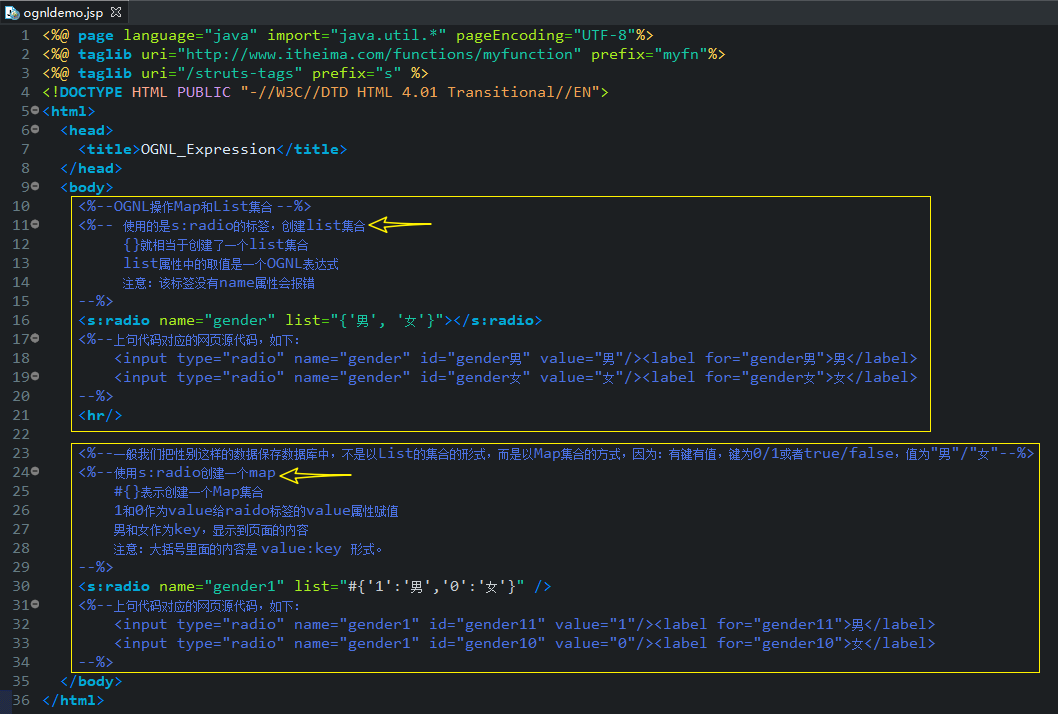Click the "-//W3C//DTD HTML 4.01 Transitional//EN" string
1058x714 pixels.
coord(420,92)
